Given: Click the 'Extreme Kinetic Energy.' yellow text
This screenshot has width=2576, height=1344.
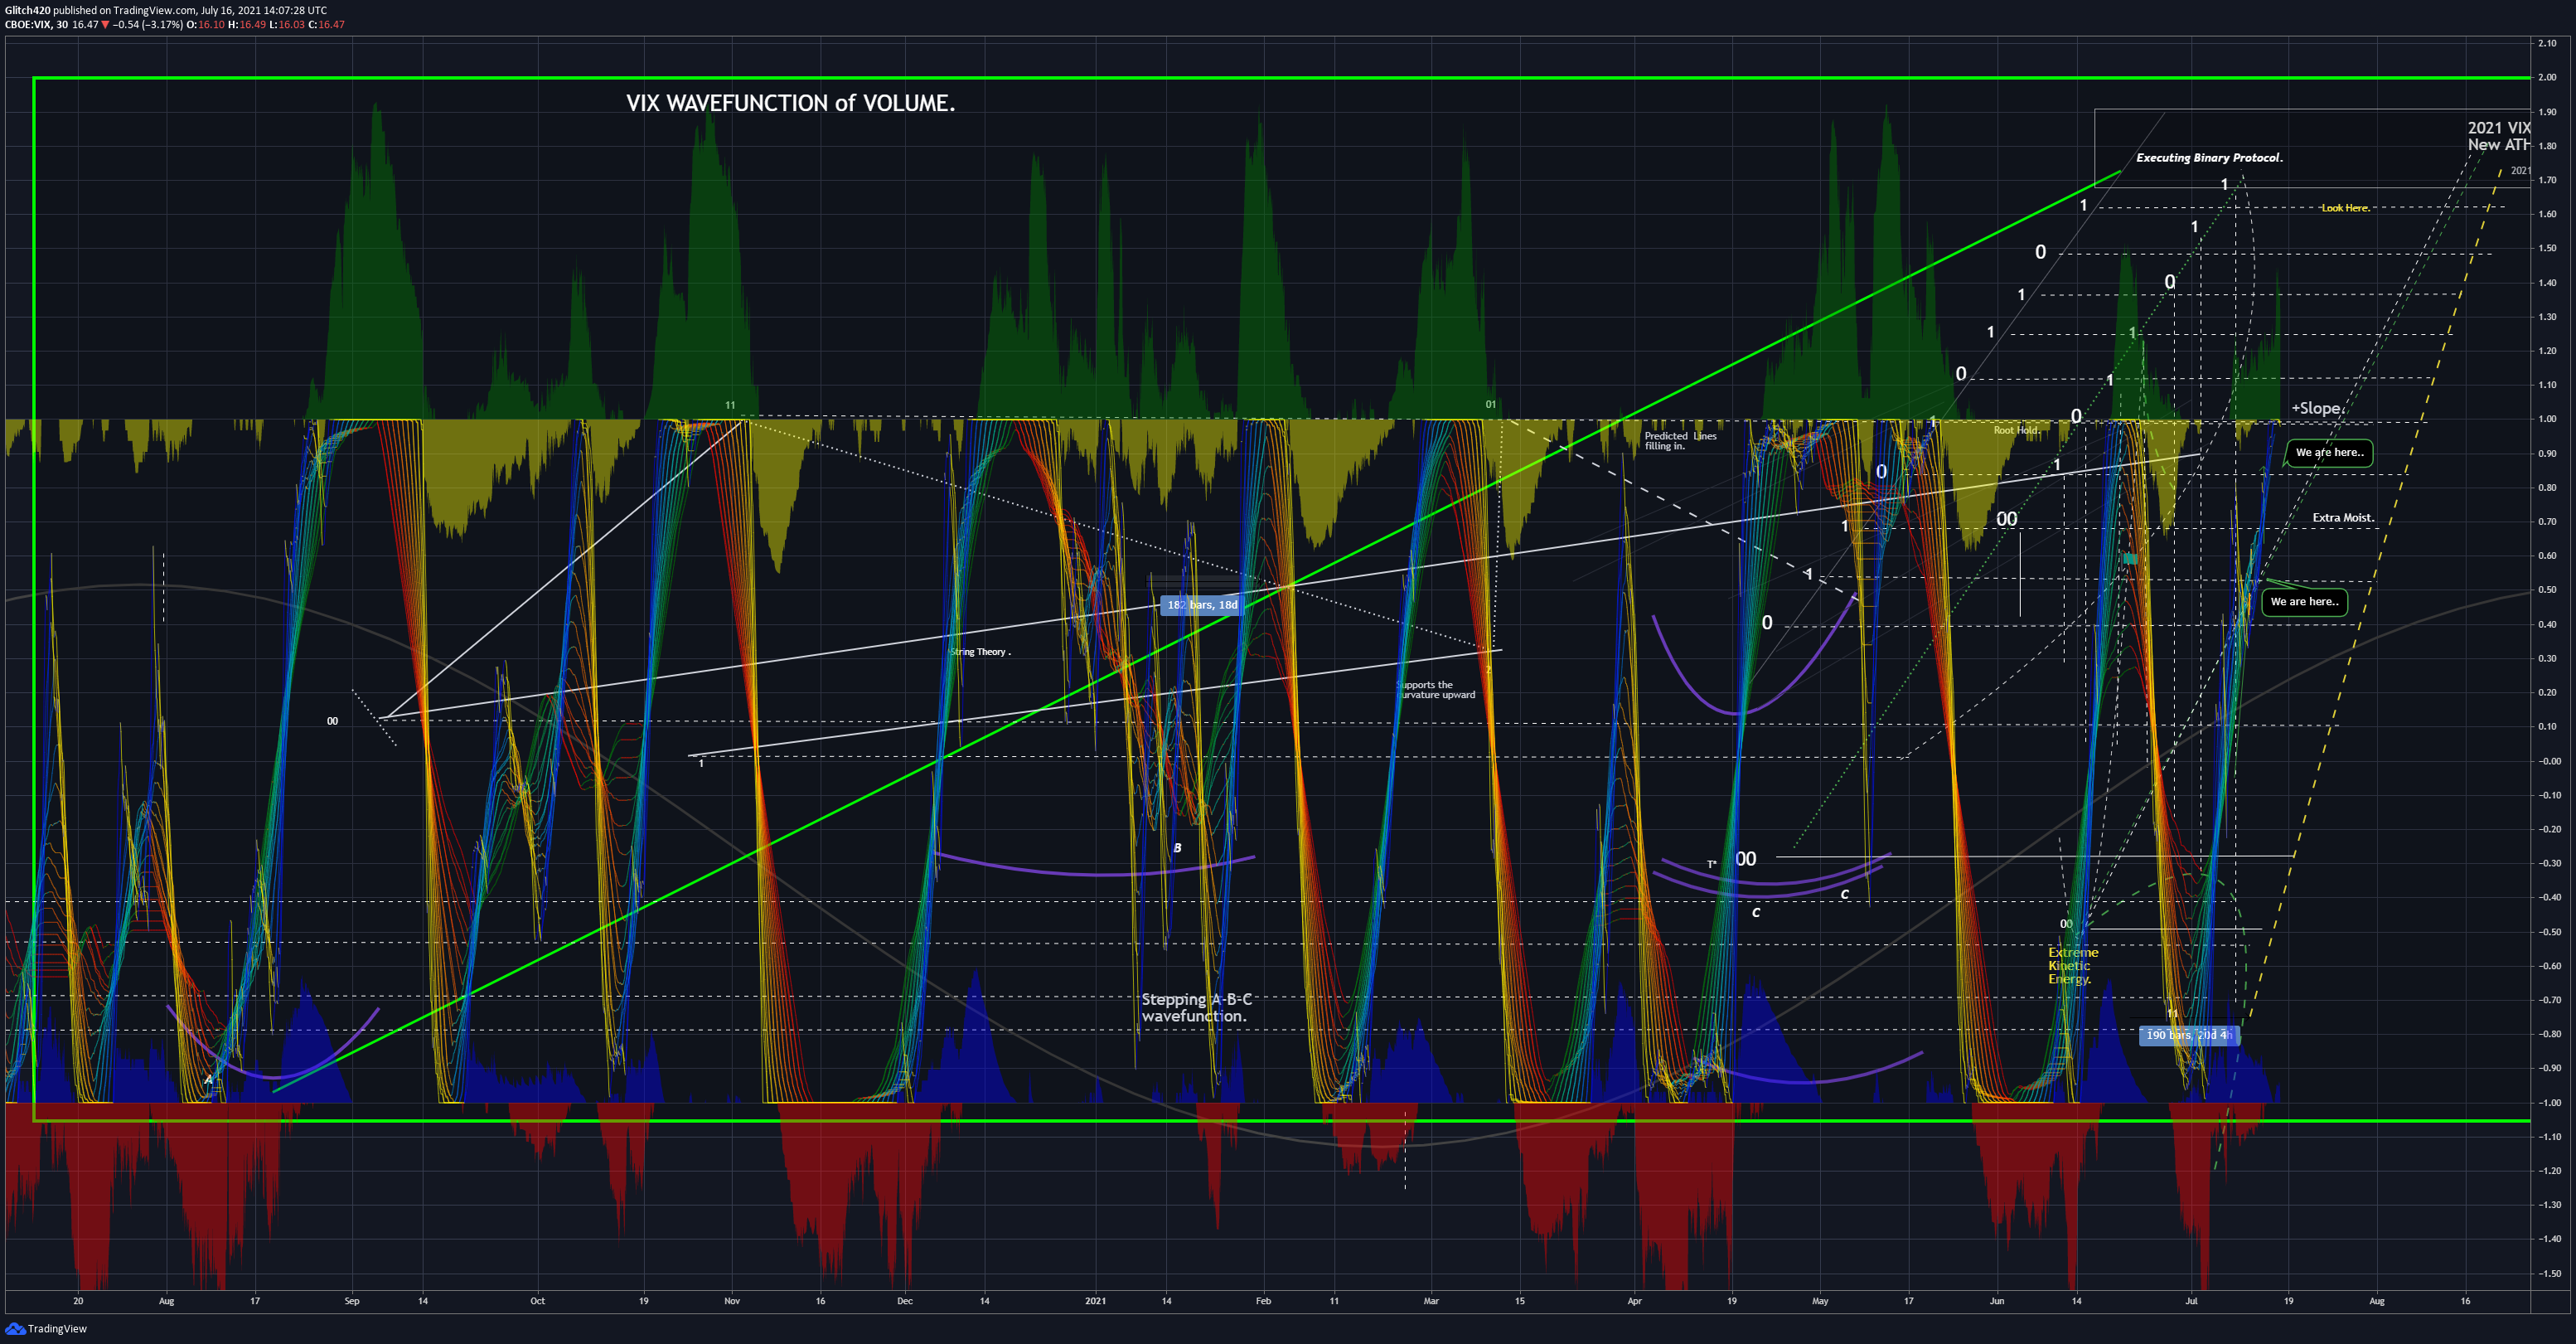Looking at the screenshot, I should [x=2072, y=966].
